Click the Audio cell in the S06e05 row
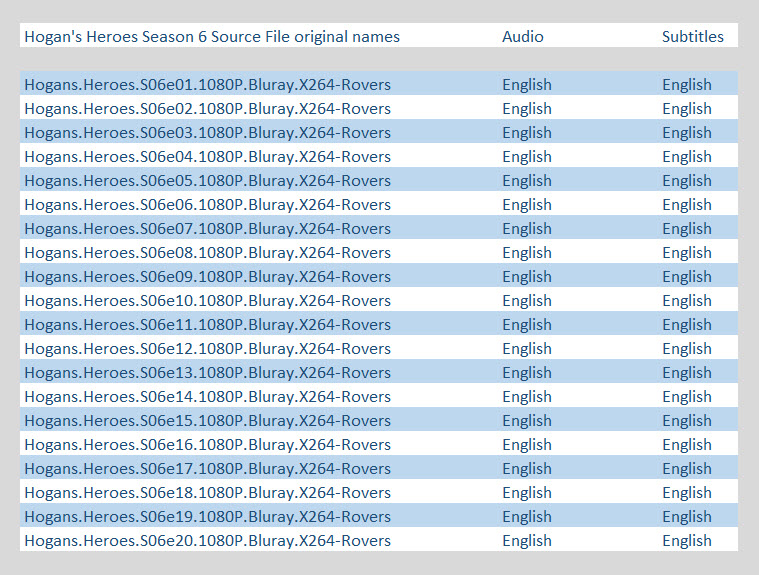The height and width of the screenshot is (575, 759). (x=527, y=181)
